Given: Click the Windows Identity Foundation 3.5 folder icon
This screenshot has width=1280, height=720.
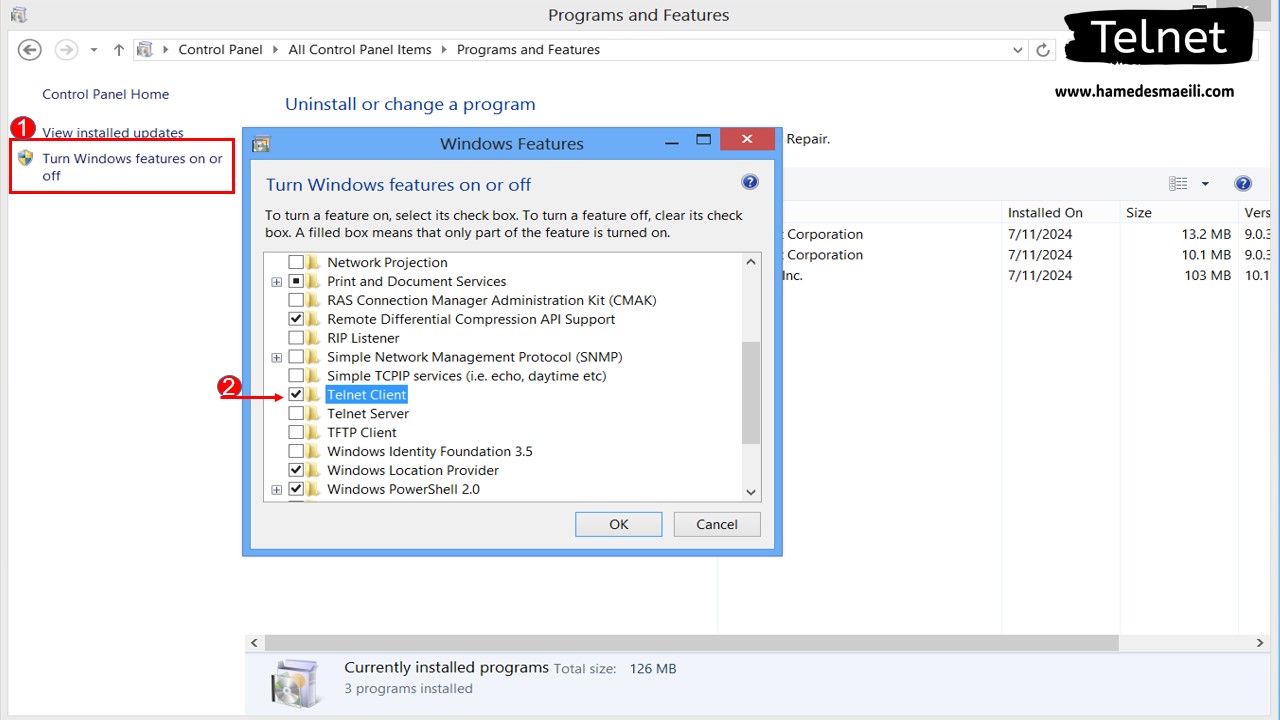Looking at the screenshot, I should coord(314,451).
